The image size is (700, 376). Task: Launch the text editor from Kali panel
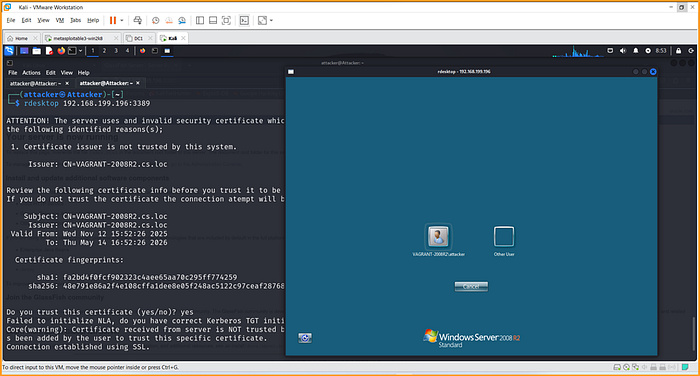tap(49, 51)
